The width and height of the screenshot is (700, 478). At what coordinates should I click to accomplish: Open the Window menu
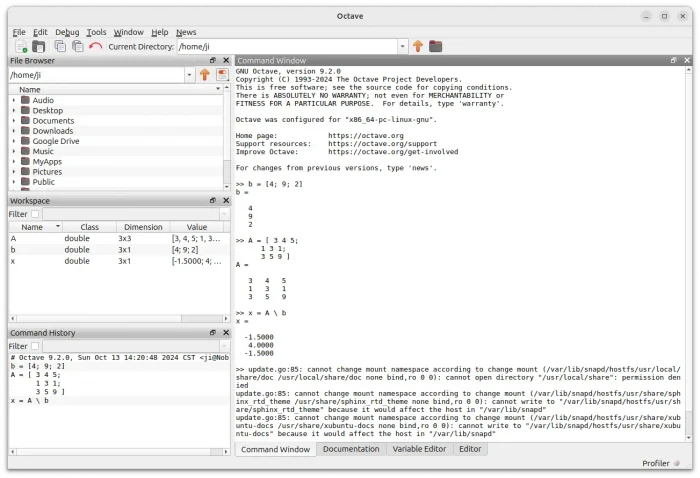click(x=128, y=32)
